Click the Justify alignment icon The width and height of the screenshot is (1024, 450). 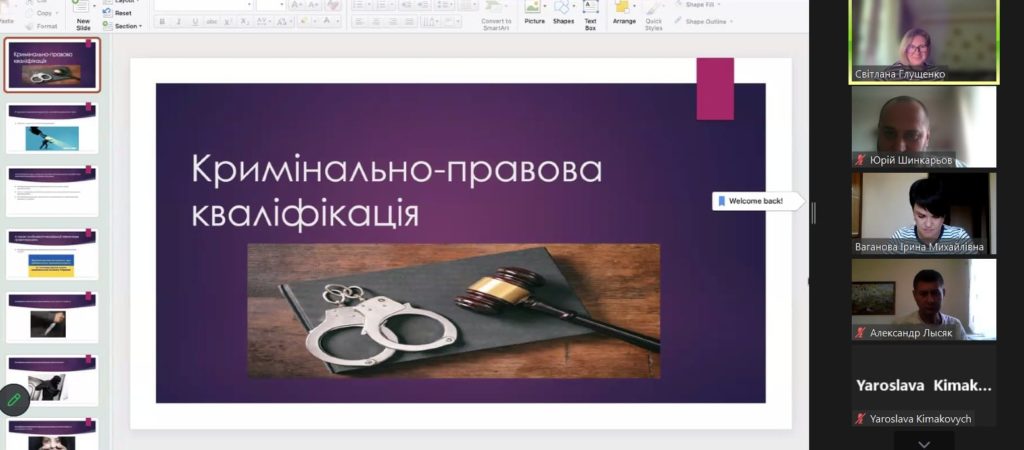[407, 22]
